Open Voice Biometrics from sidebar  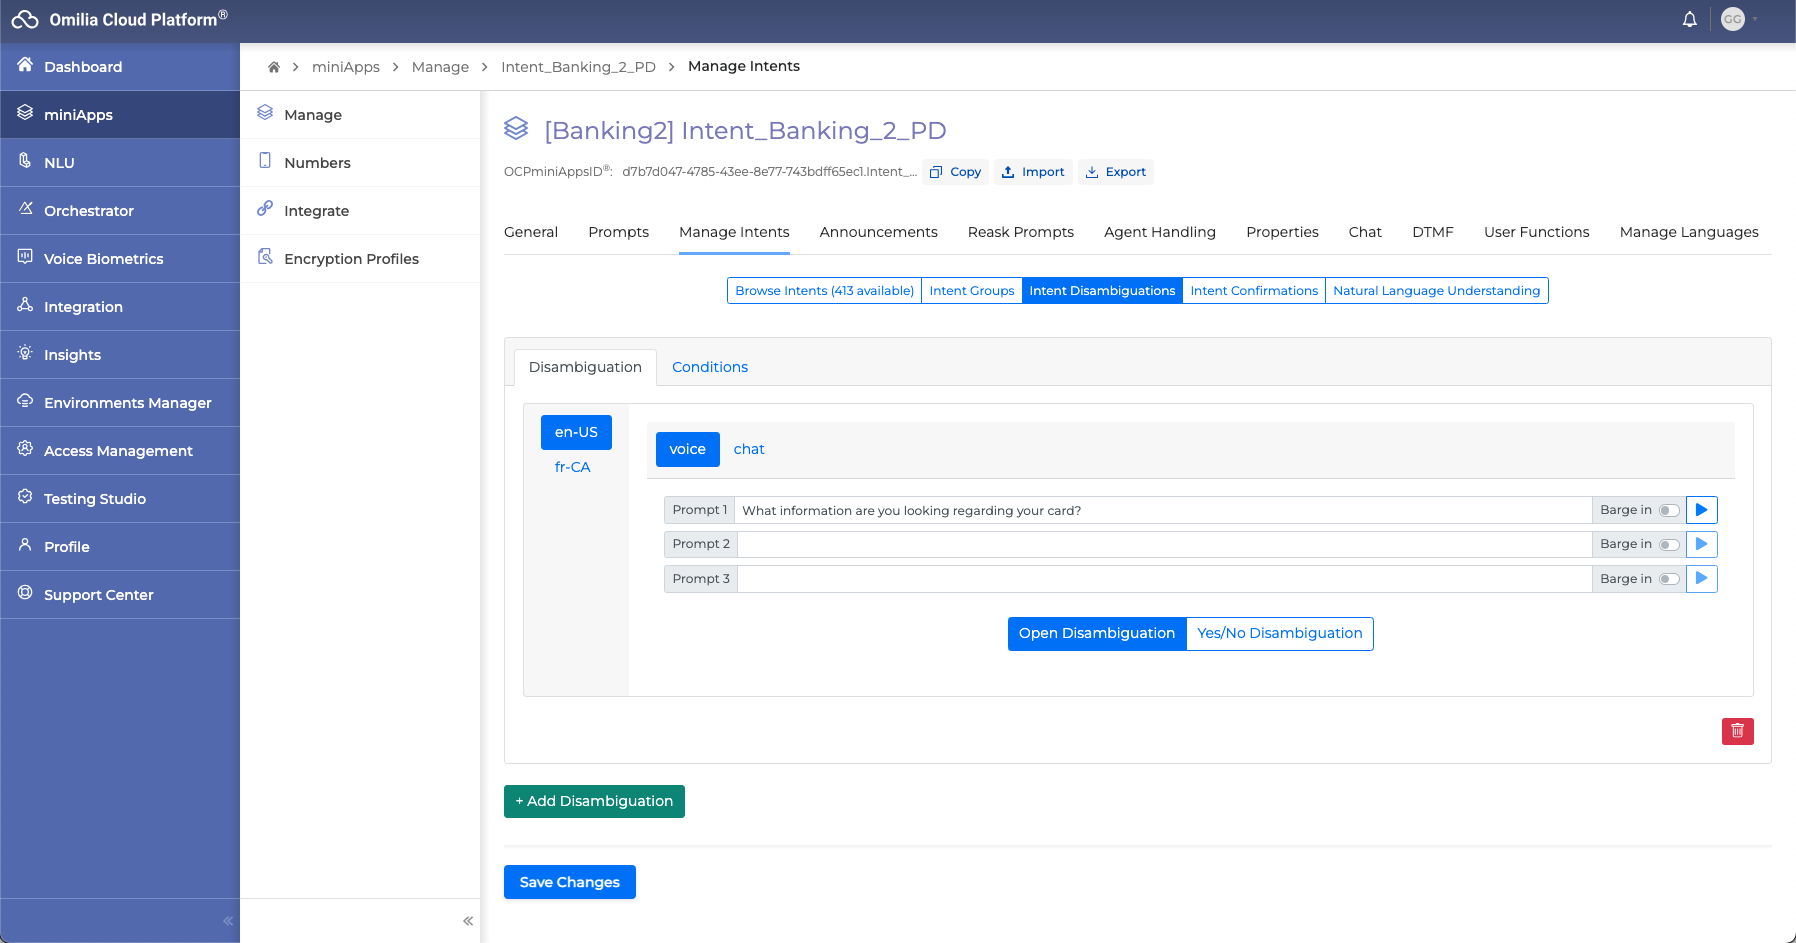click(x=103, y=259)
